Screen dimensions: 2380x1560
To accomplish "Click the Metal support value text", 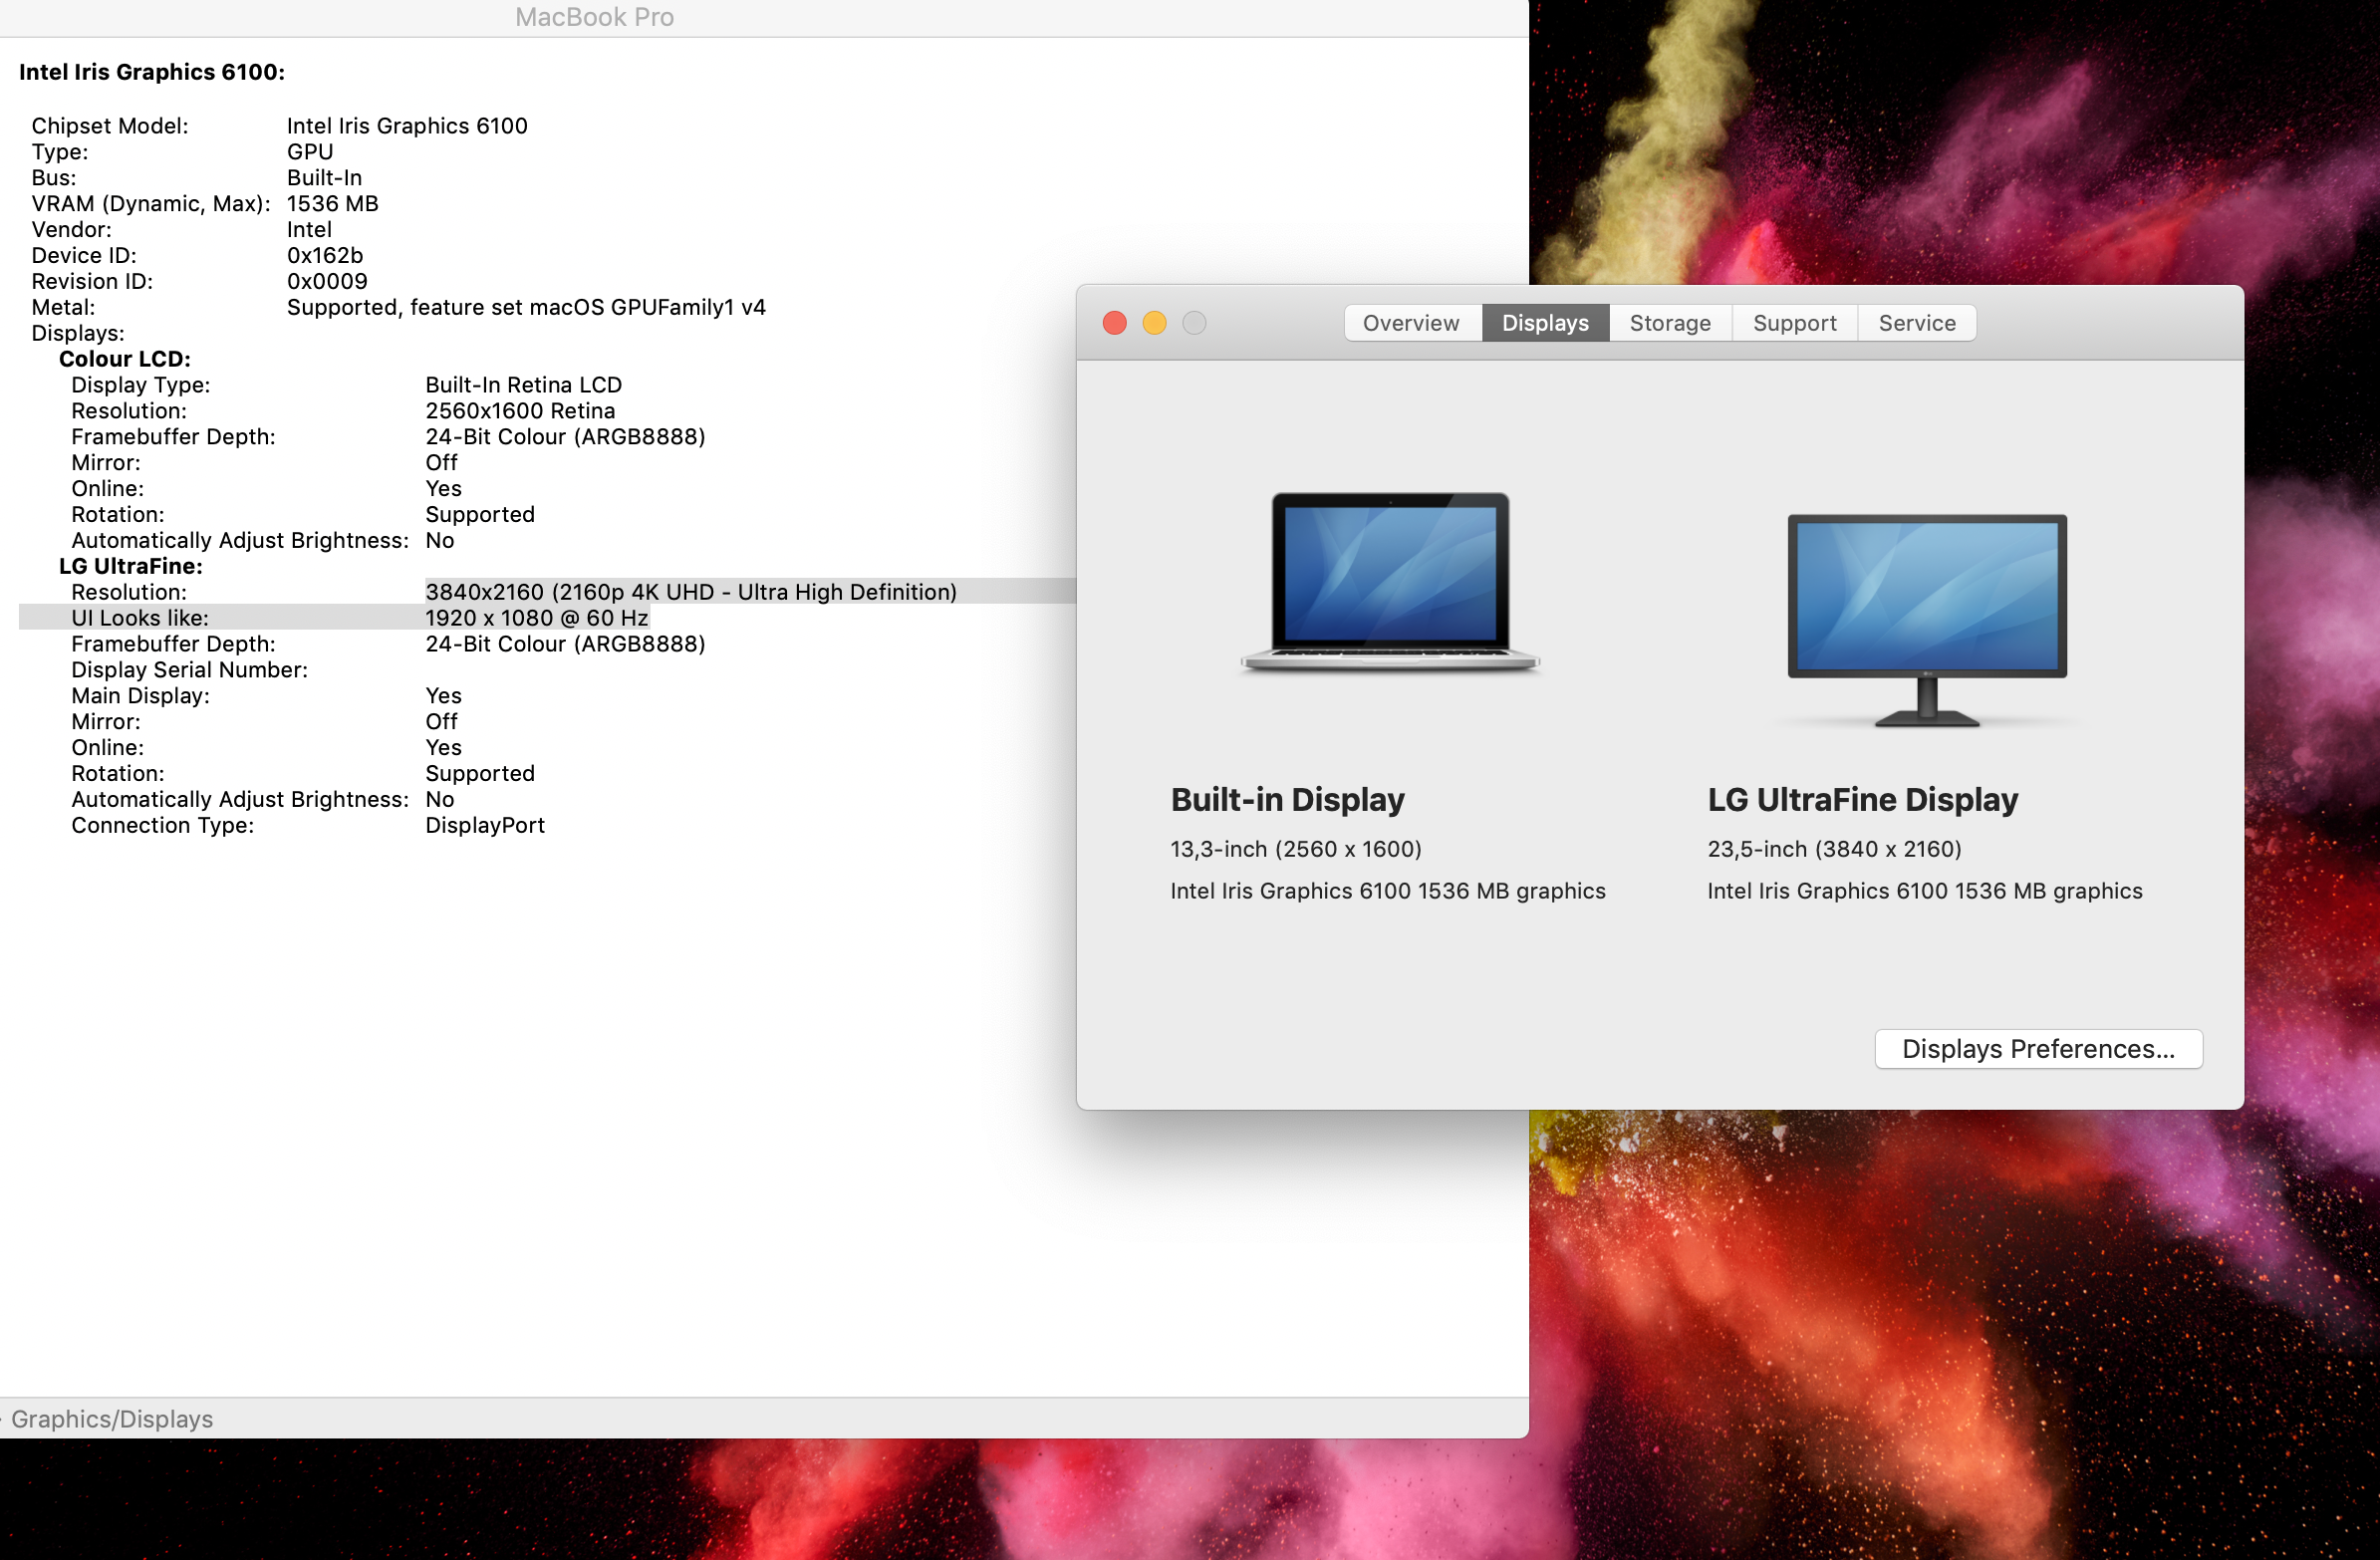I will (x=526, y=308).
